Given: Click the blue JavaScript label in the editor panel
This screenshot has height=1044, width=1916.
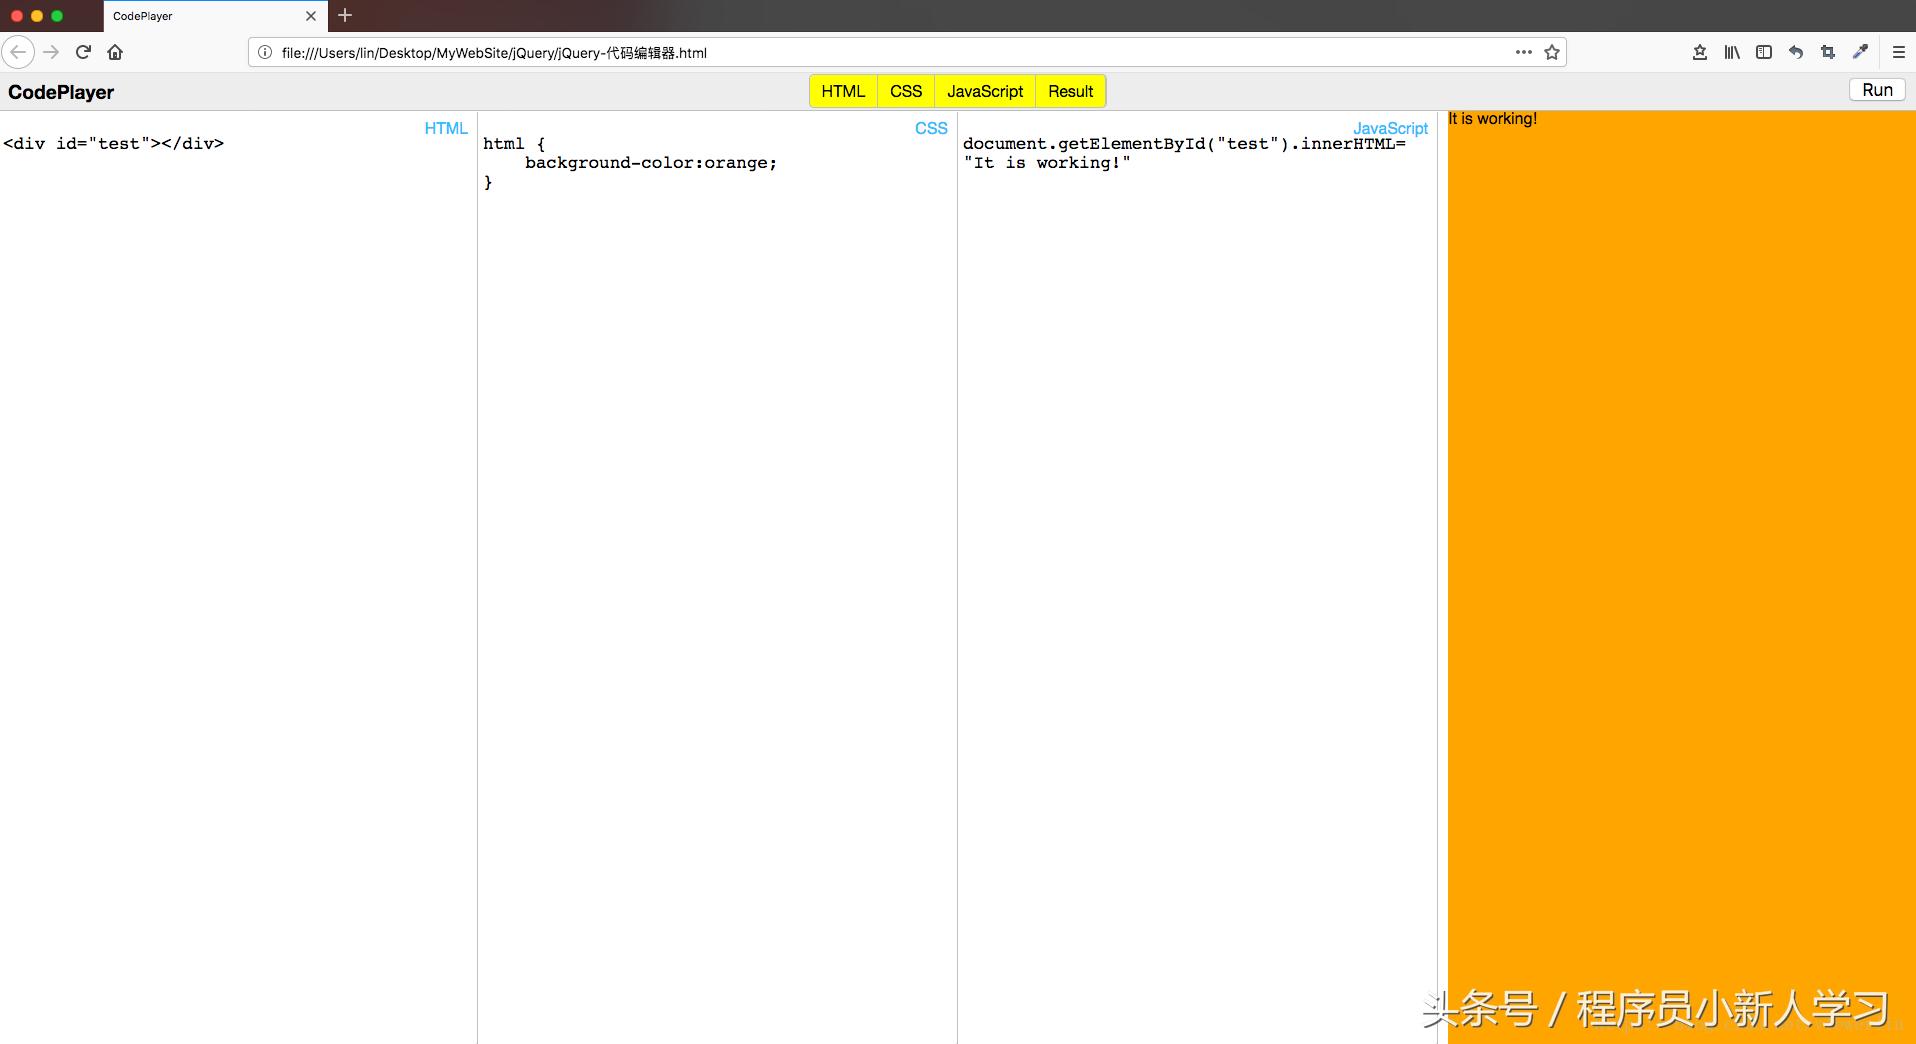Looking at the screenshot, I should pyautogui.click(x=1390, y=128).
